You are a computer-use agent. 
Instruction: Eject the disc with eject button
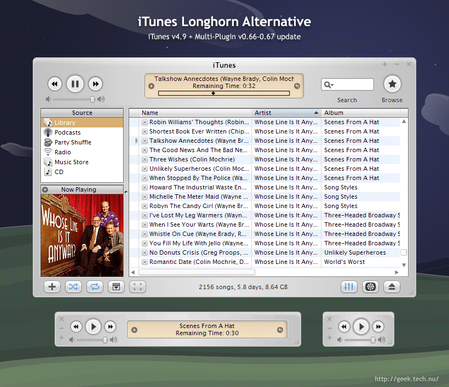tap(392, 287)
